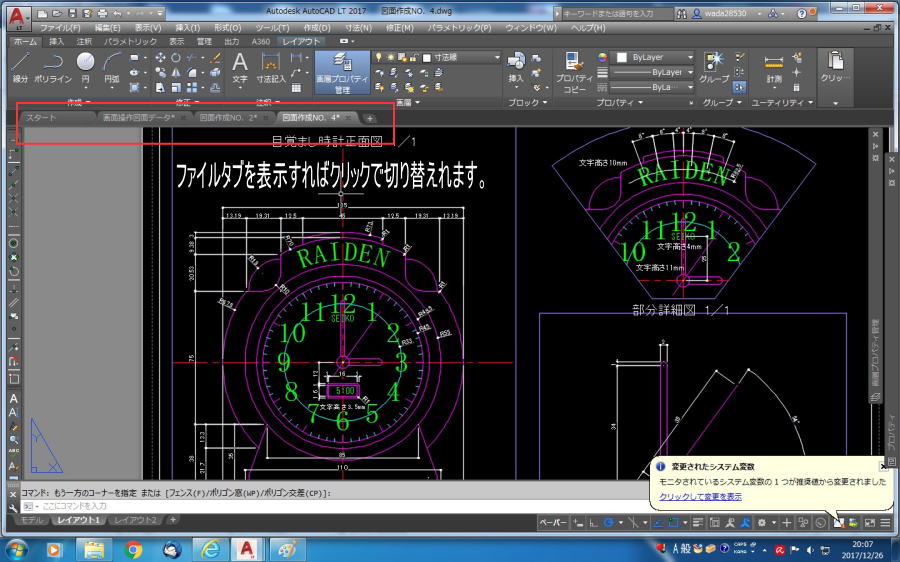Toggle ペーパー paper/model space in status bar
Image resolution: width=900 pixels, height=562 pixels.
552,522
